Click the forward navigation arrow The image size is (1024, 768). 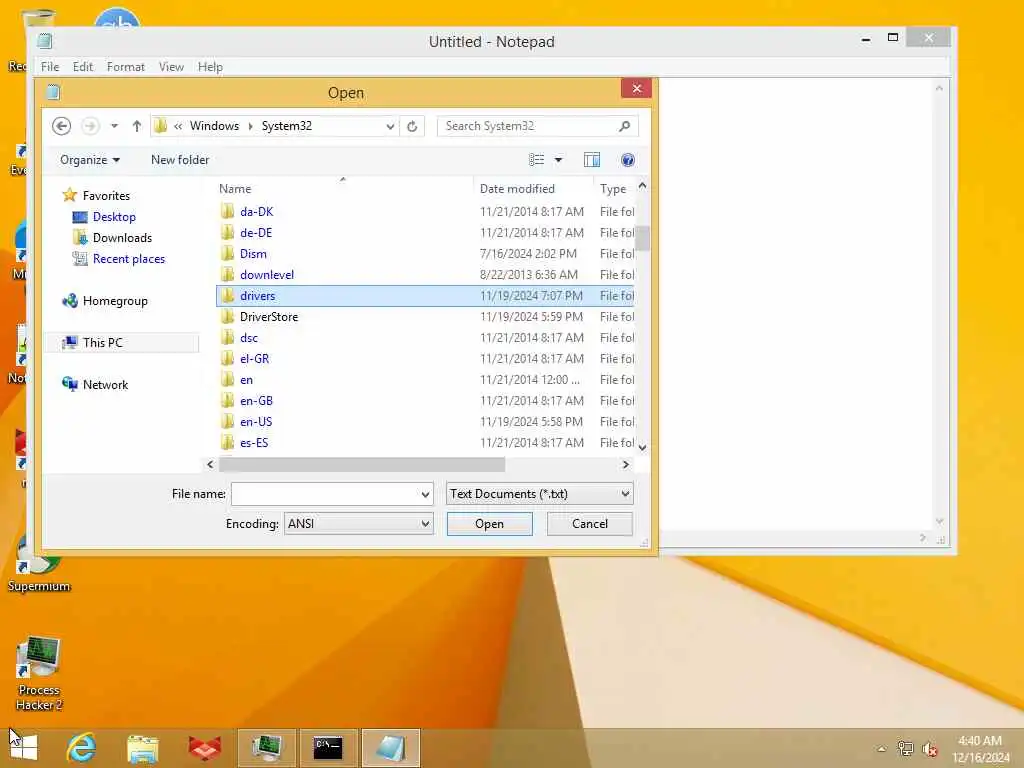[x=90, y=126]
